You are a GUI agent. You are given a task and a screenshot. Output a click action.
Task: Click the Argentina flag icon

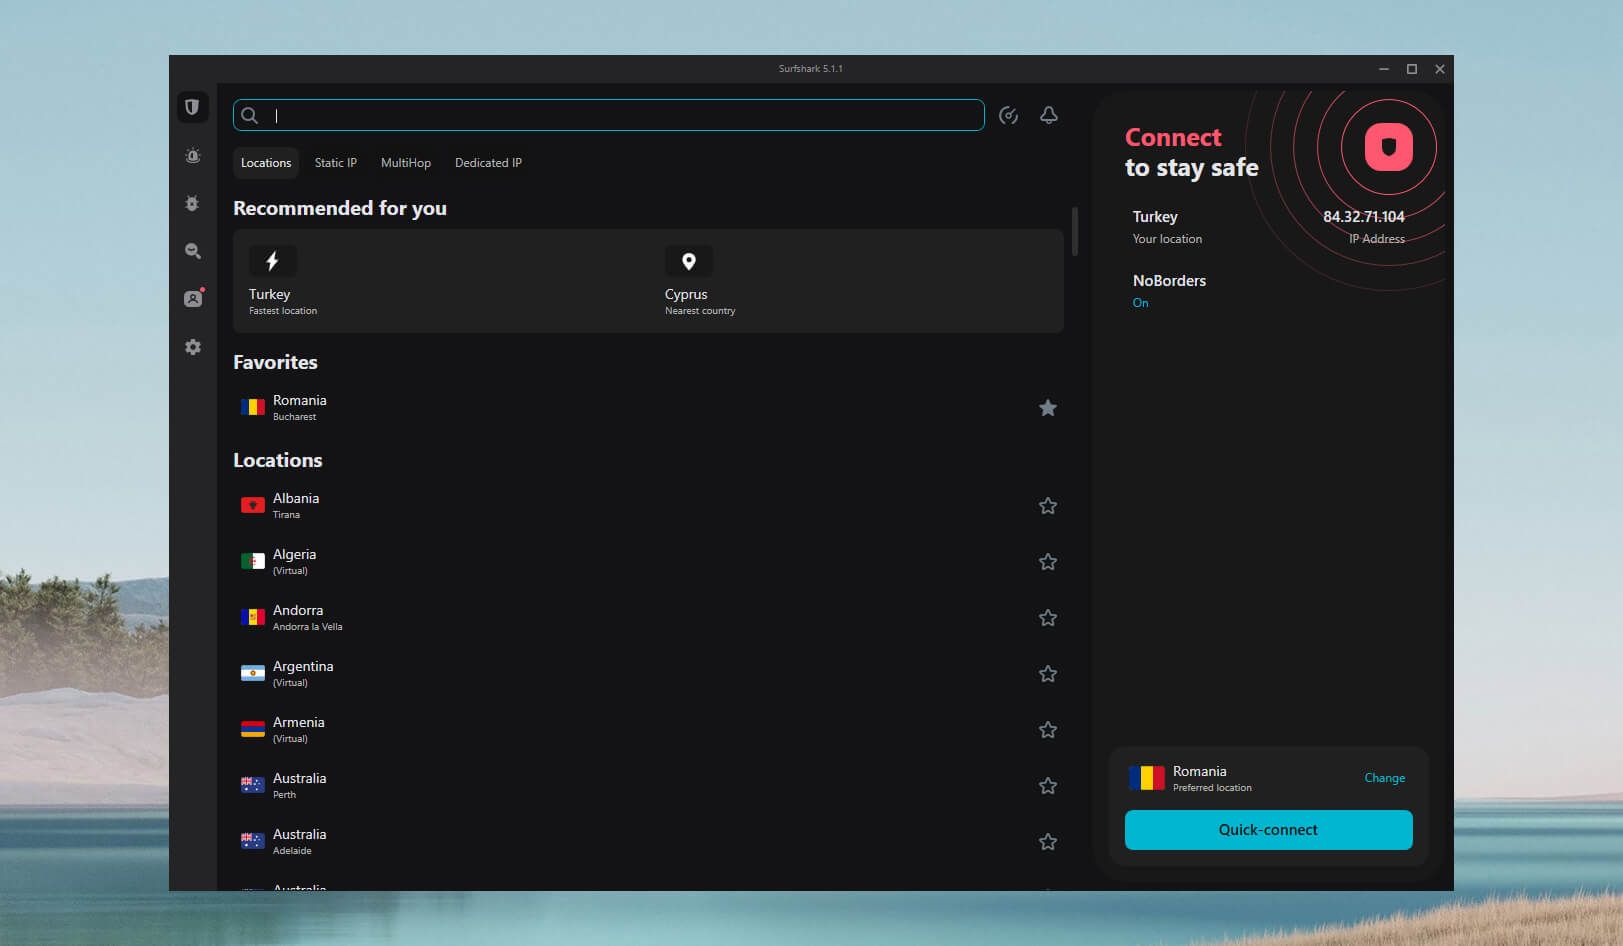[253, 674]
